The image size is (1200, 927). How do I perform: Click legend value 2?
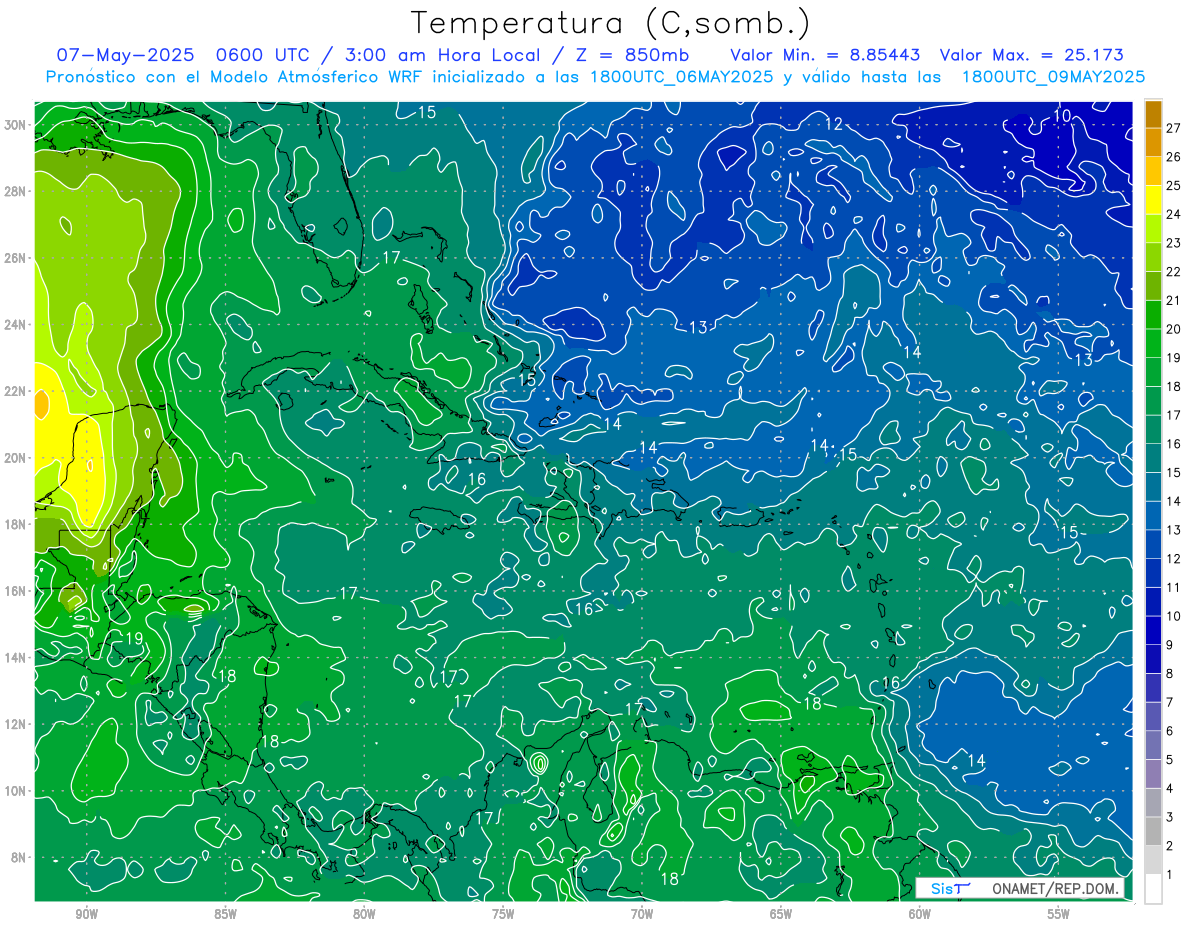pos(1170,846)
